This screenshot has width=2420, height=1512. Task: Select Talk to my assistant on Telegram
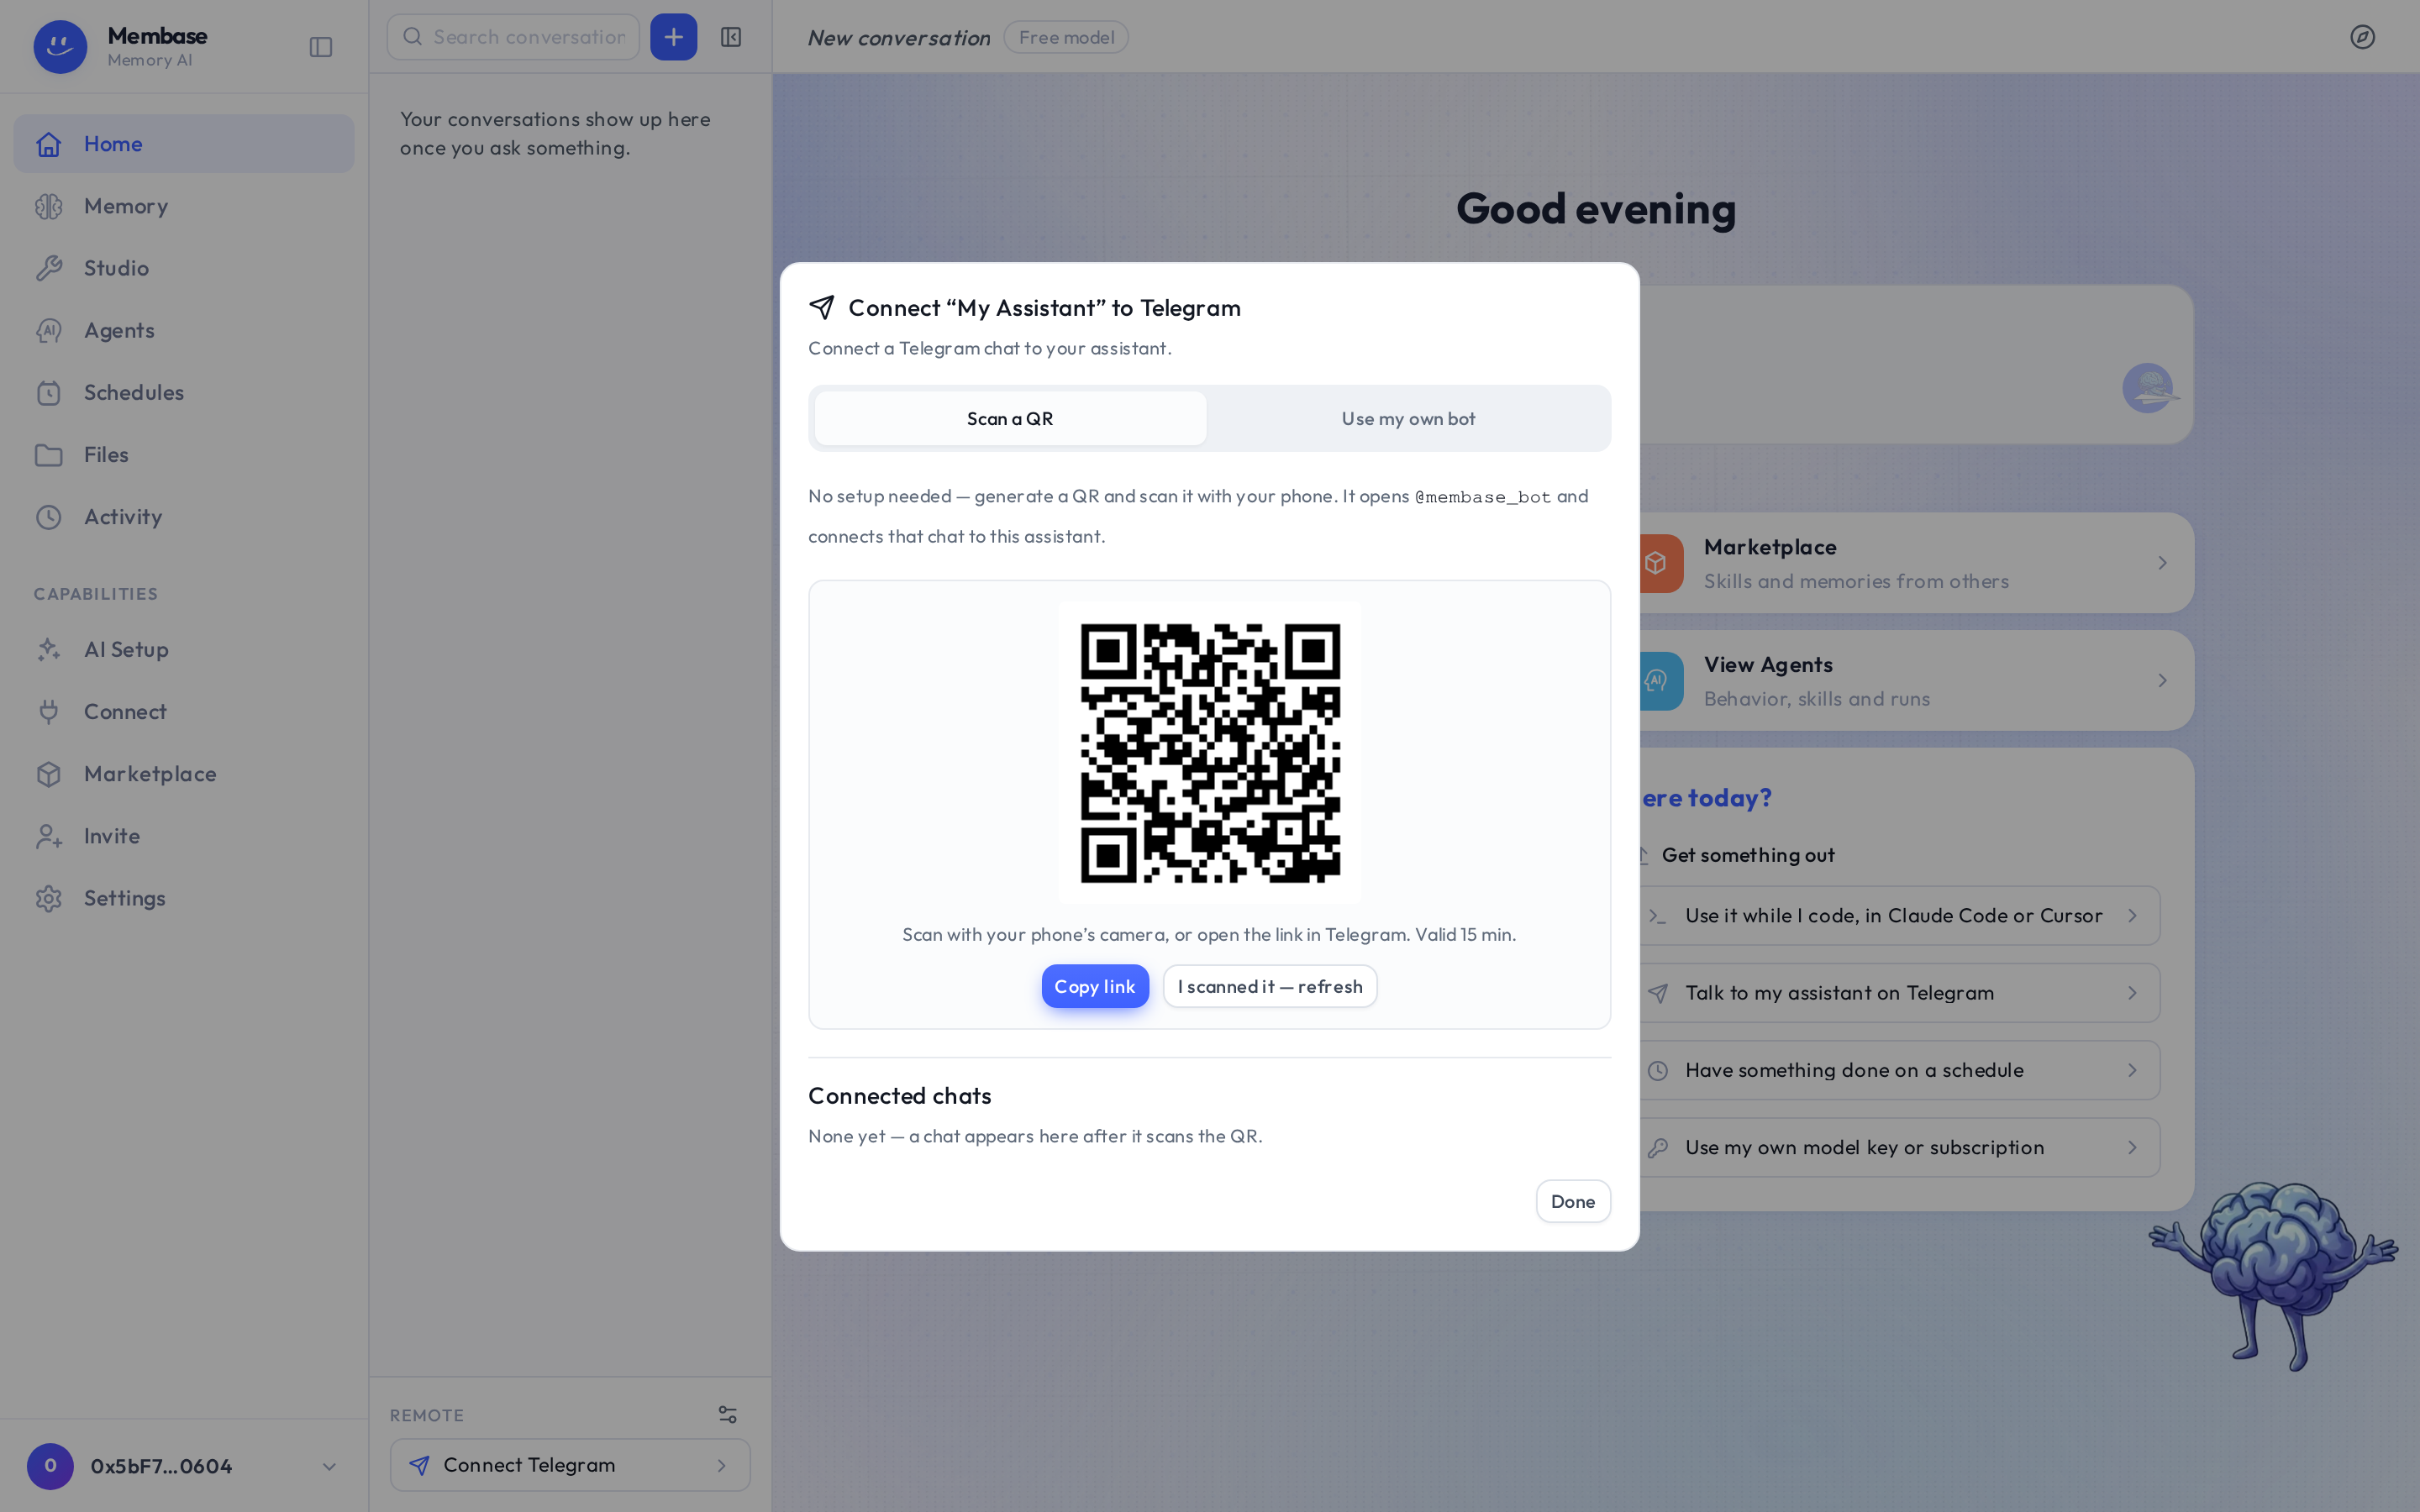(x=1899, y=993)
